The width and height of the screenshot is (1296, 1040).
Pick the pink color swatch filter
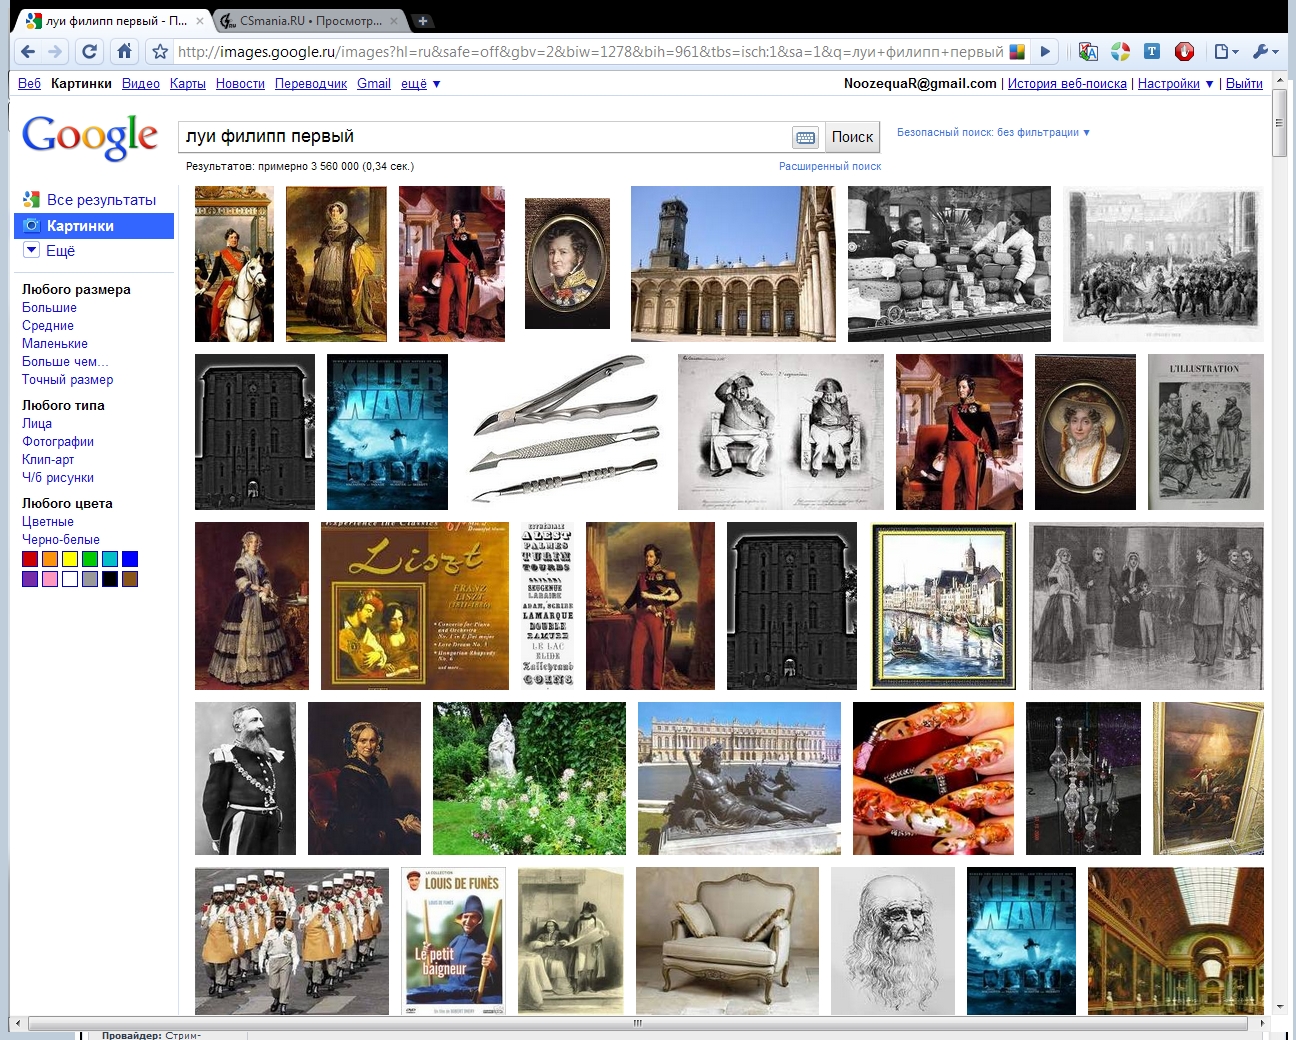[x=50, y=579]
